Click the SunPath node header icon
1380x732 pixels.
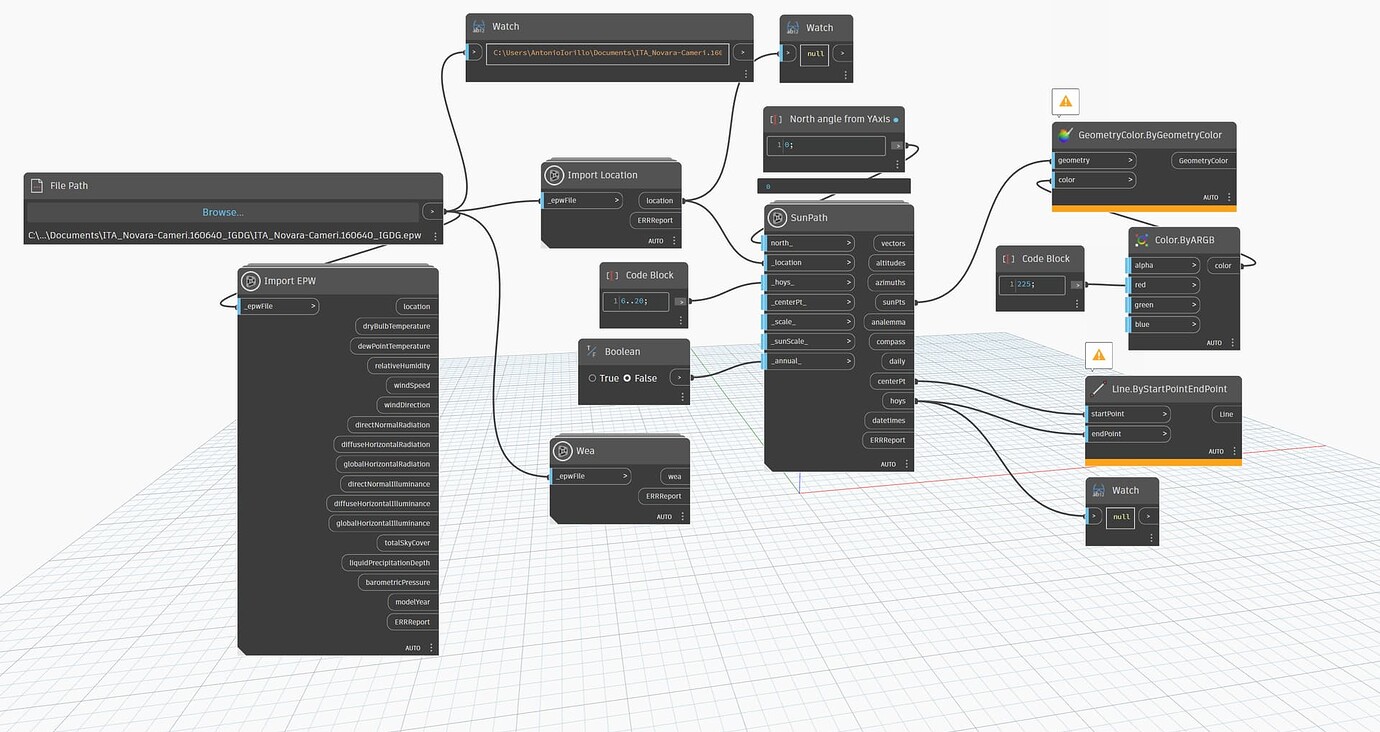[778, 216]
